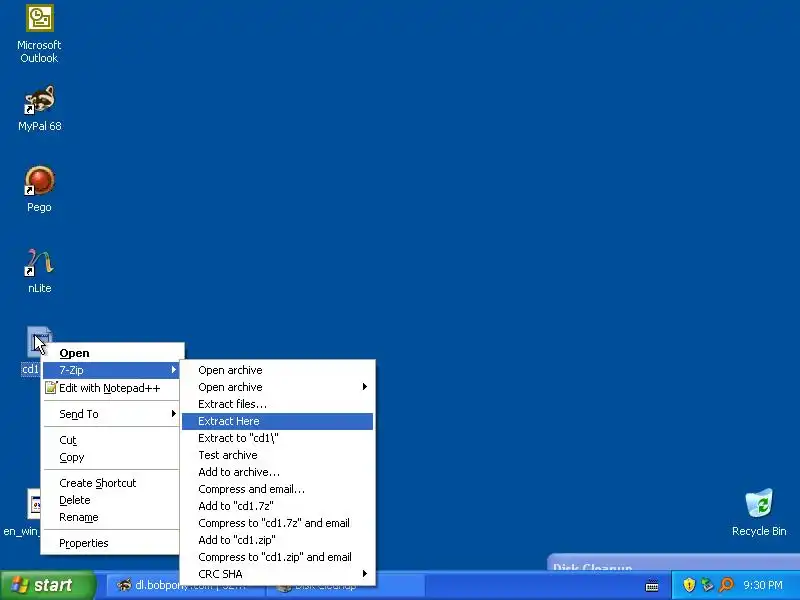Viewport: 800px width, 600px height.
Task: Select the Pego desktop shortcut
Action: tap(39, 189)
